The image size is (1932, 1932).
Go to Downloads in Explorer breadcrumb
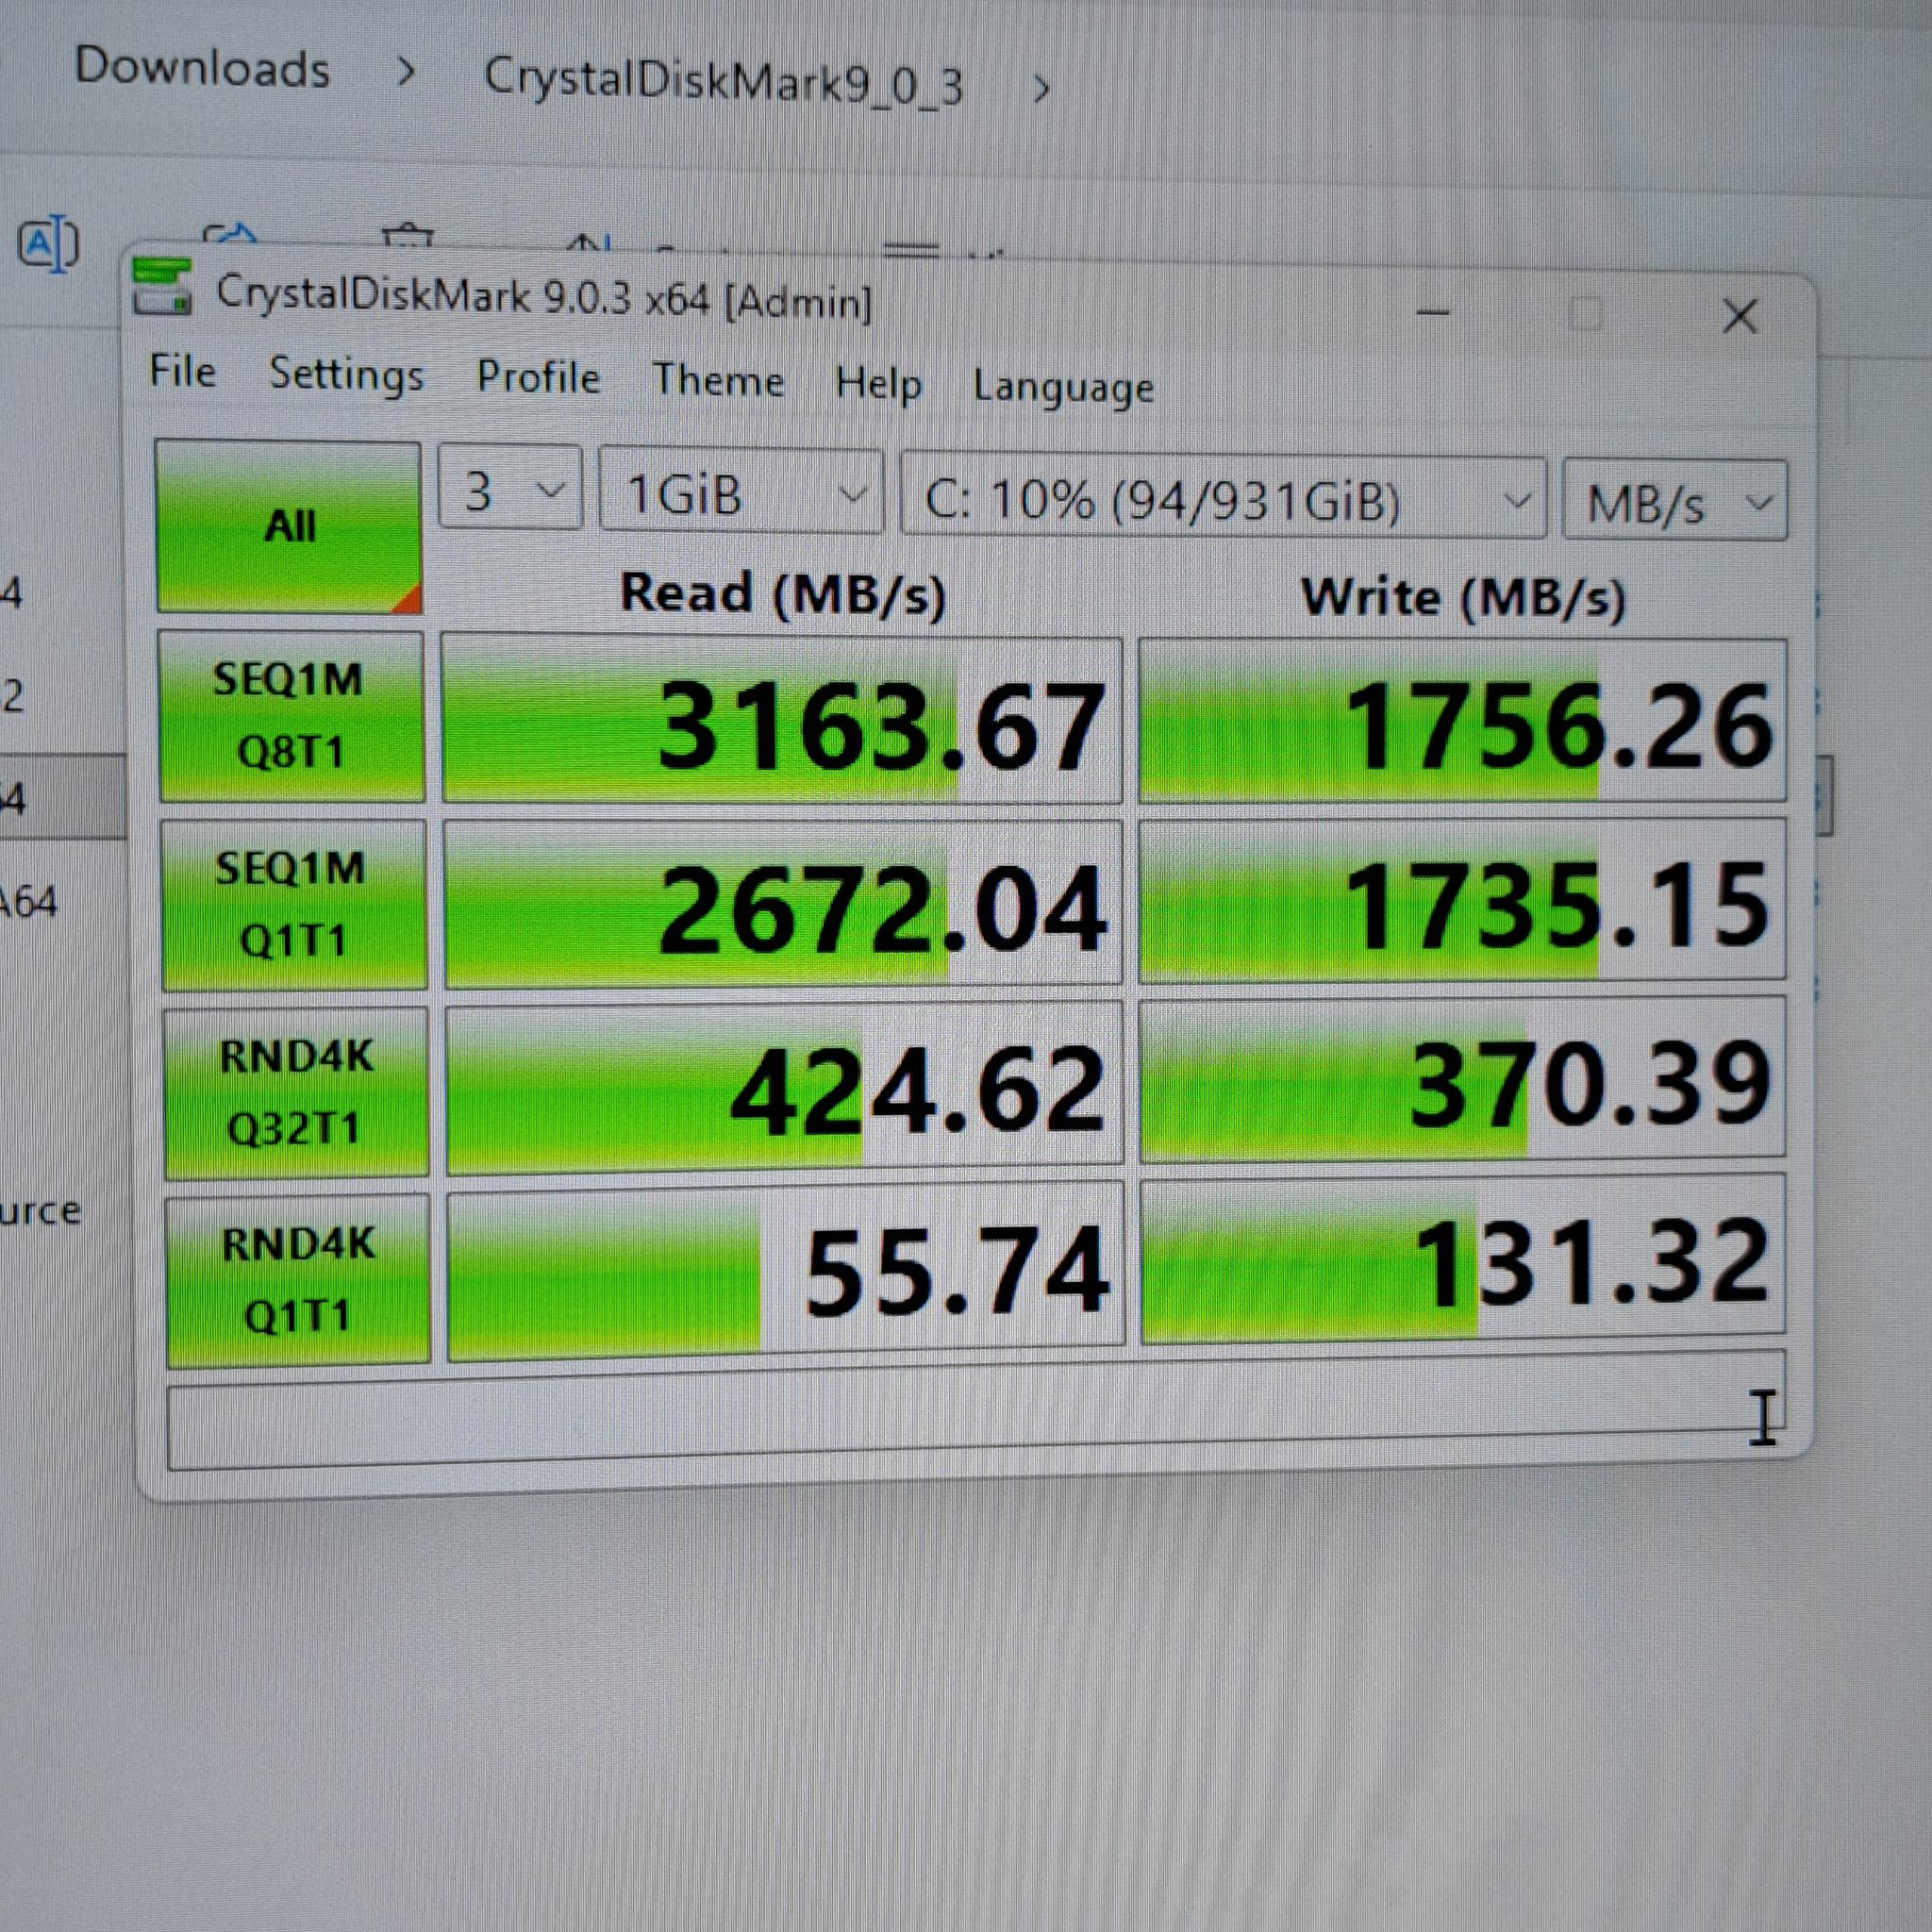[x=202, y=68]
